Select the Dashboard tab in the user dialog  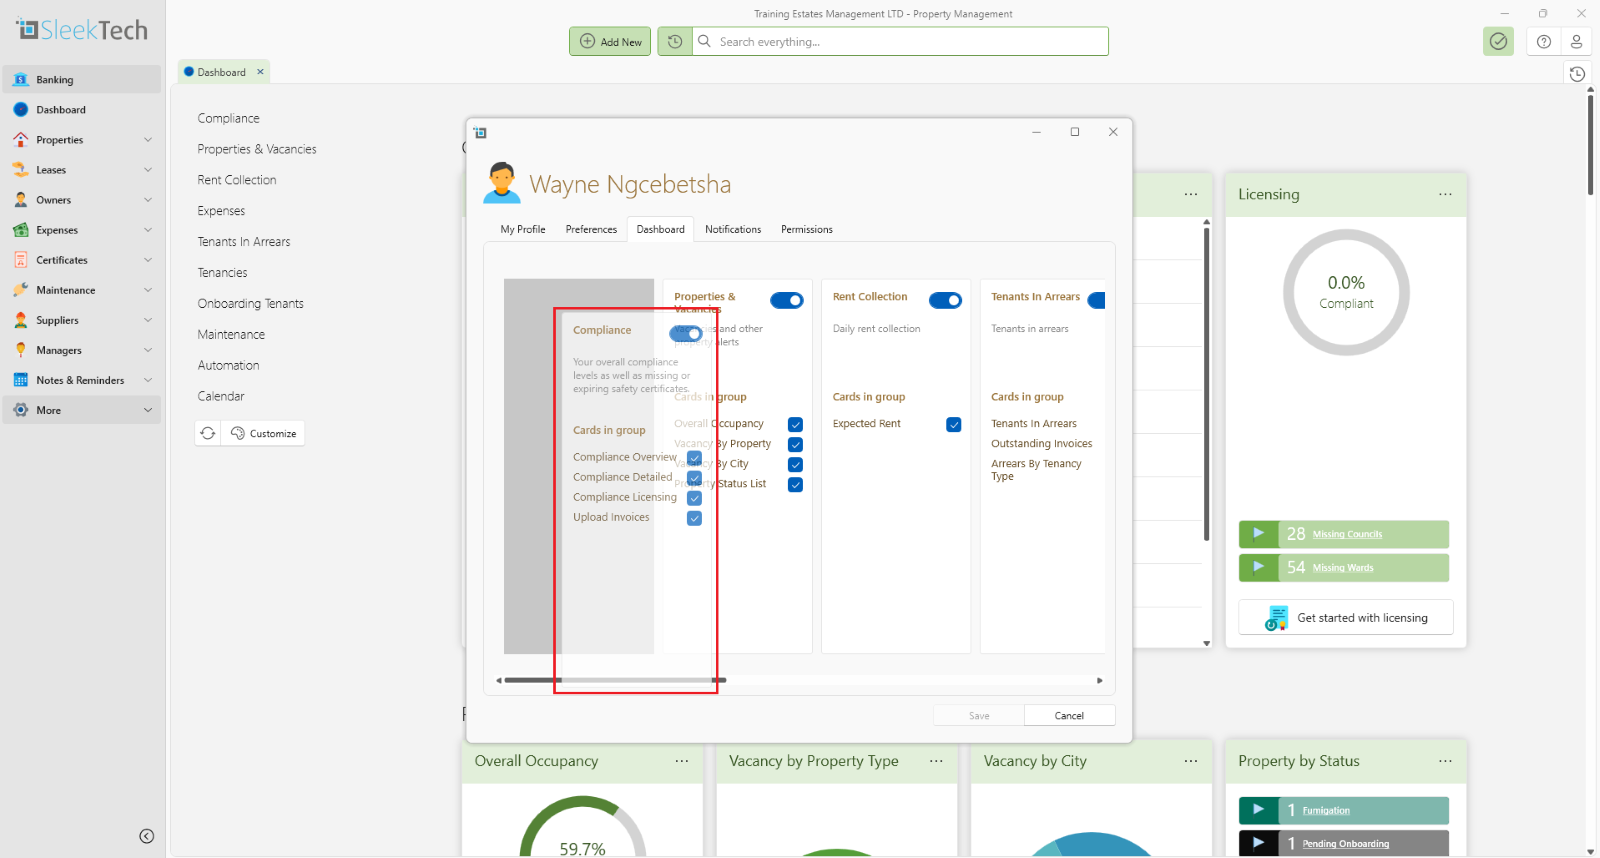coord(661,229)
